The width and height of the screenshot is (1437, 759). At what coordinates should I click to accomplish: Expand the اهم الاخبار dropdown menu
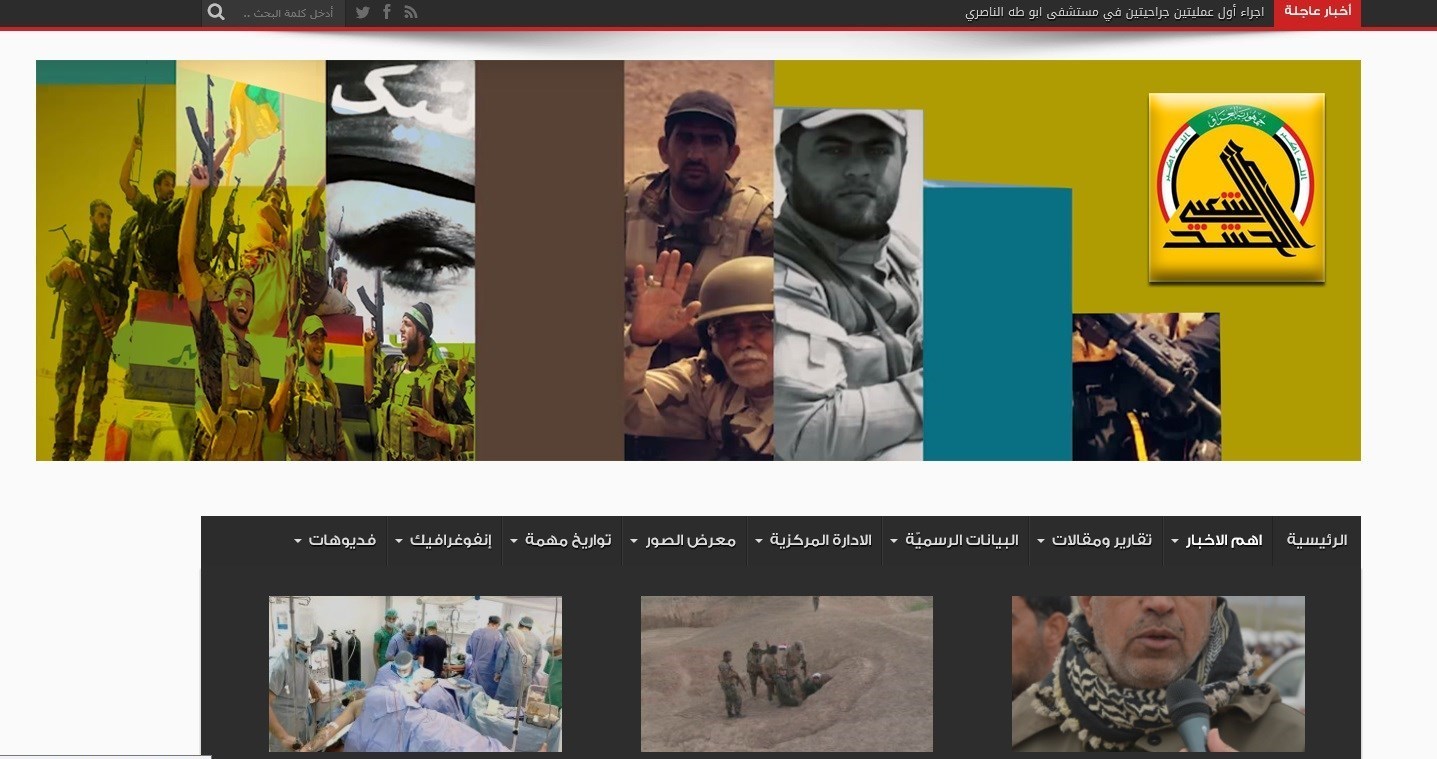click(1218, 540)
